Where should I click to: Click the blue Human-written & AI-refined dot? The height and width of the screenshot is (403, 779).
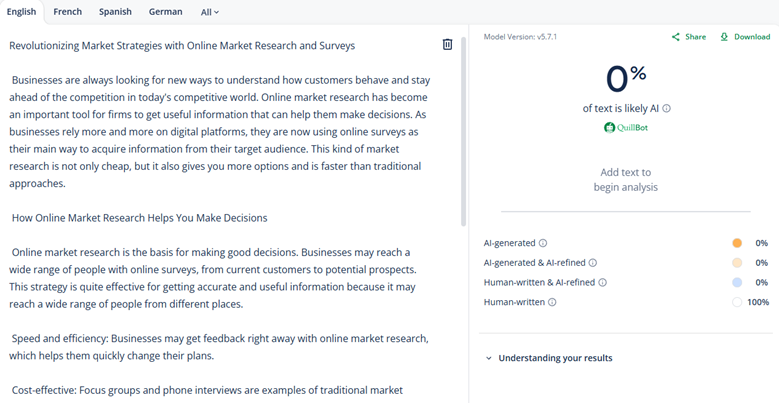click(x=737, y=283)
